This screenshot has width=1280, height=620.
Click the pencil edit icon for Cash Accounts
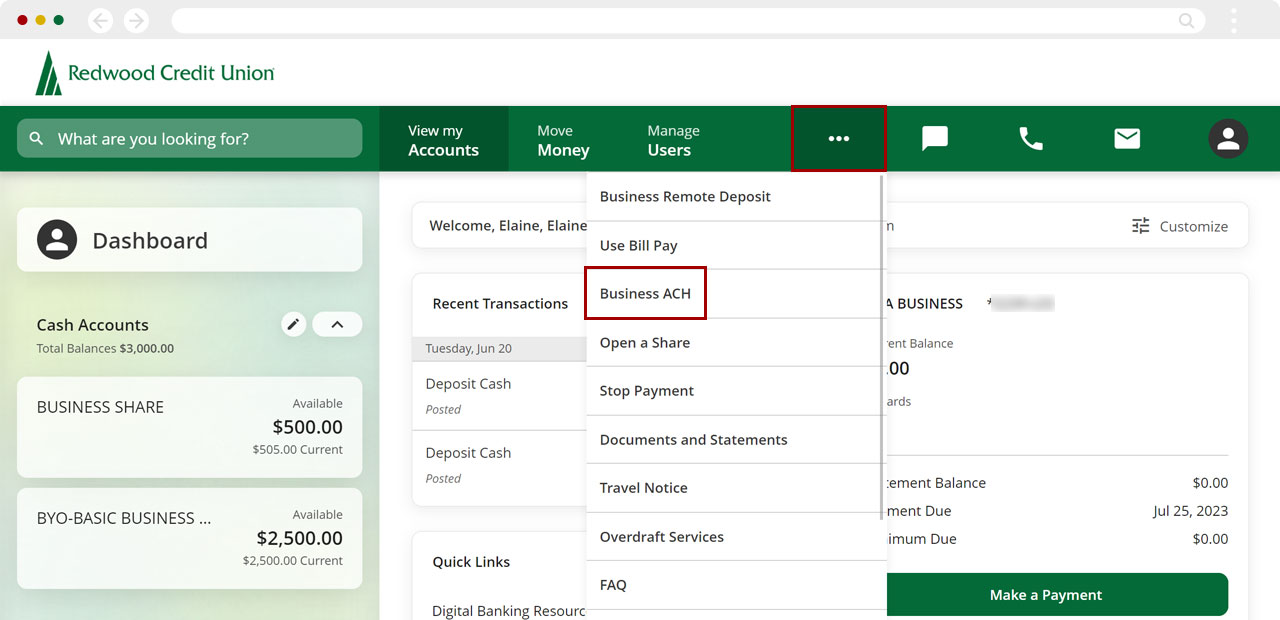[293, 324]
